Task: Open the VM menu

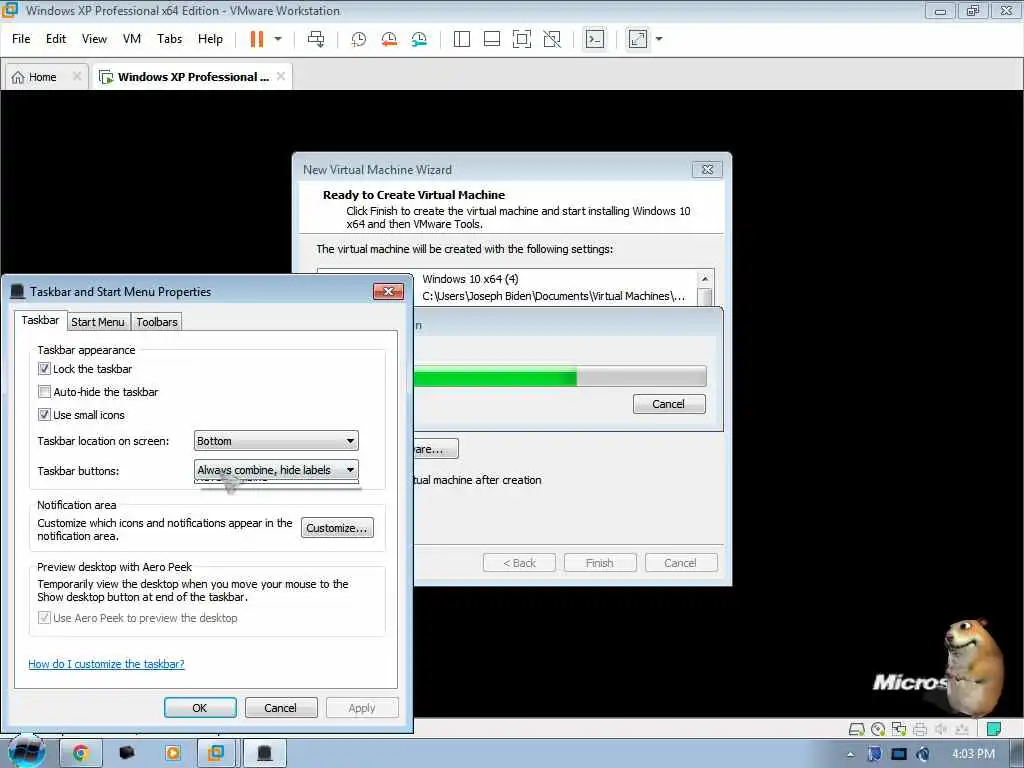Action: (x=132, y=39)
